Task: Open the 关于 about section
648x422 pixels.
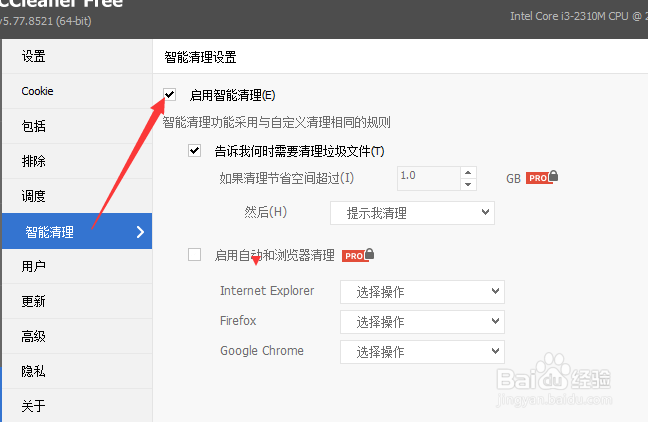Action: point(77,406)
